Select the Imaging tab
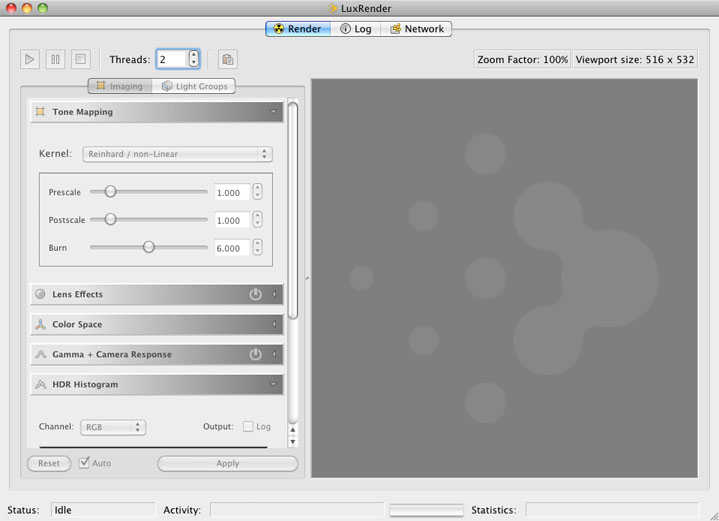The width and height of the screenshot is (719, 521). (x=120, y=86)
